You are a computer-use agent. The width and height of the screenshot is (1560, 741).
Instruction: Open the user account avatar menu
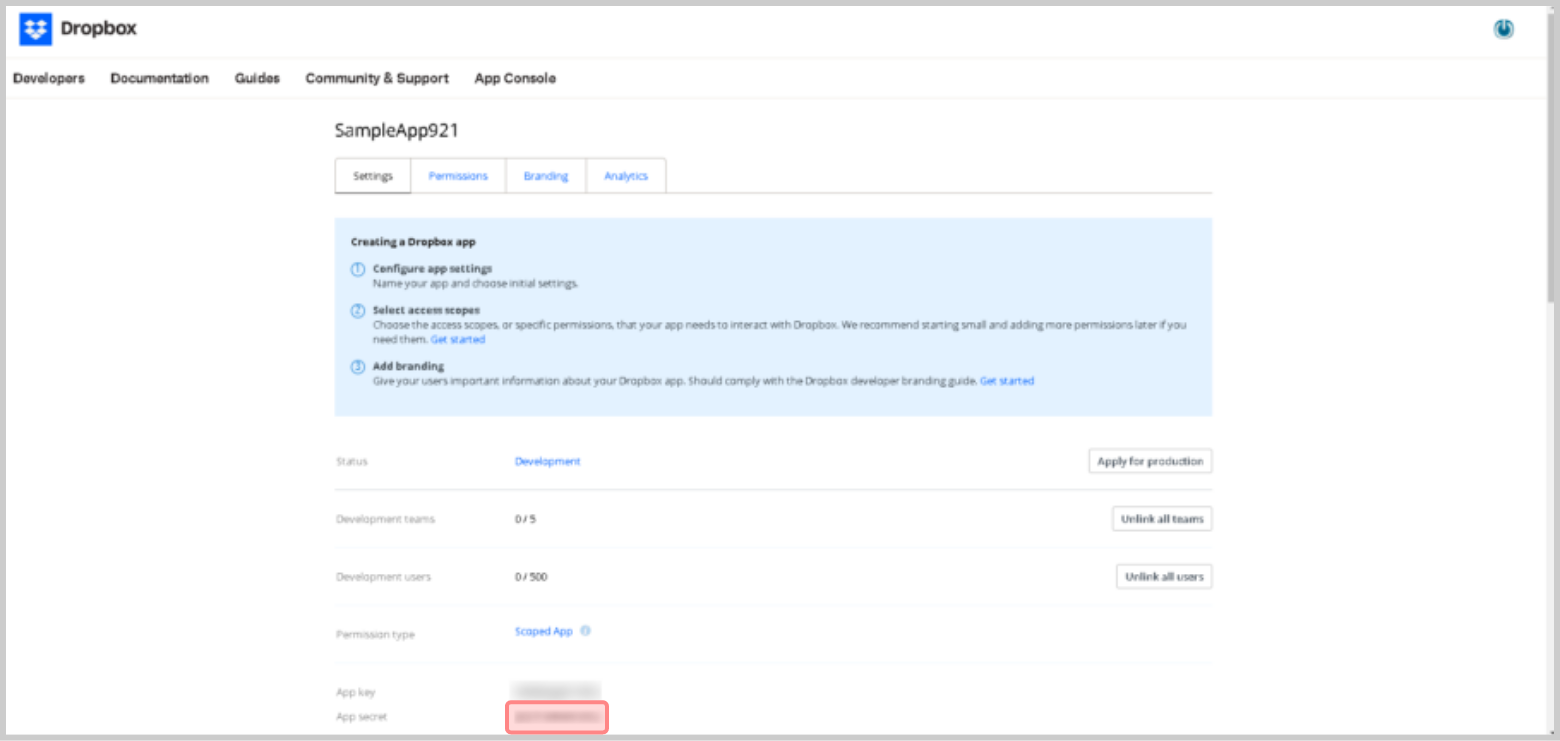coord(1503,30)
